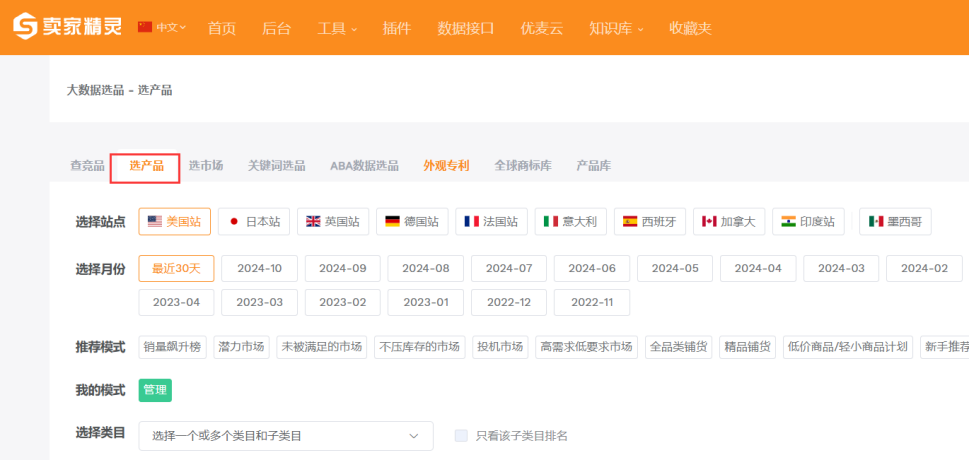Choose month 2024-08
This screenshot has height=460, width=969.
pos(426,268)
